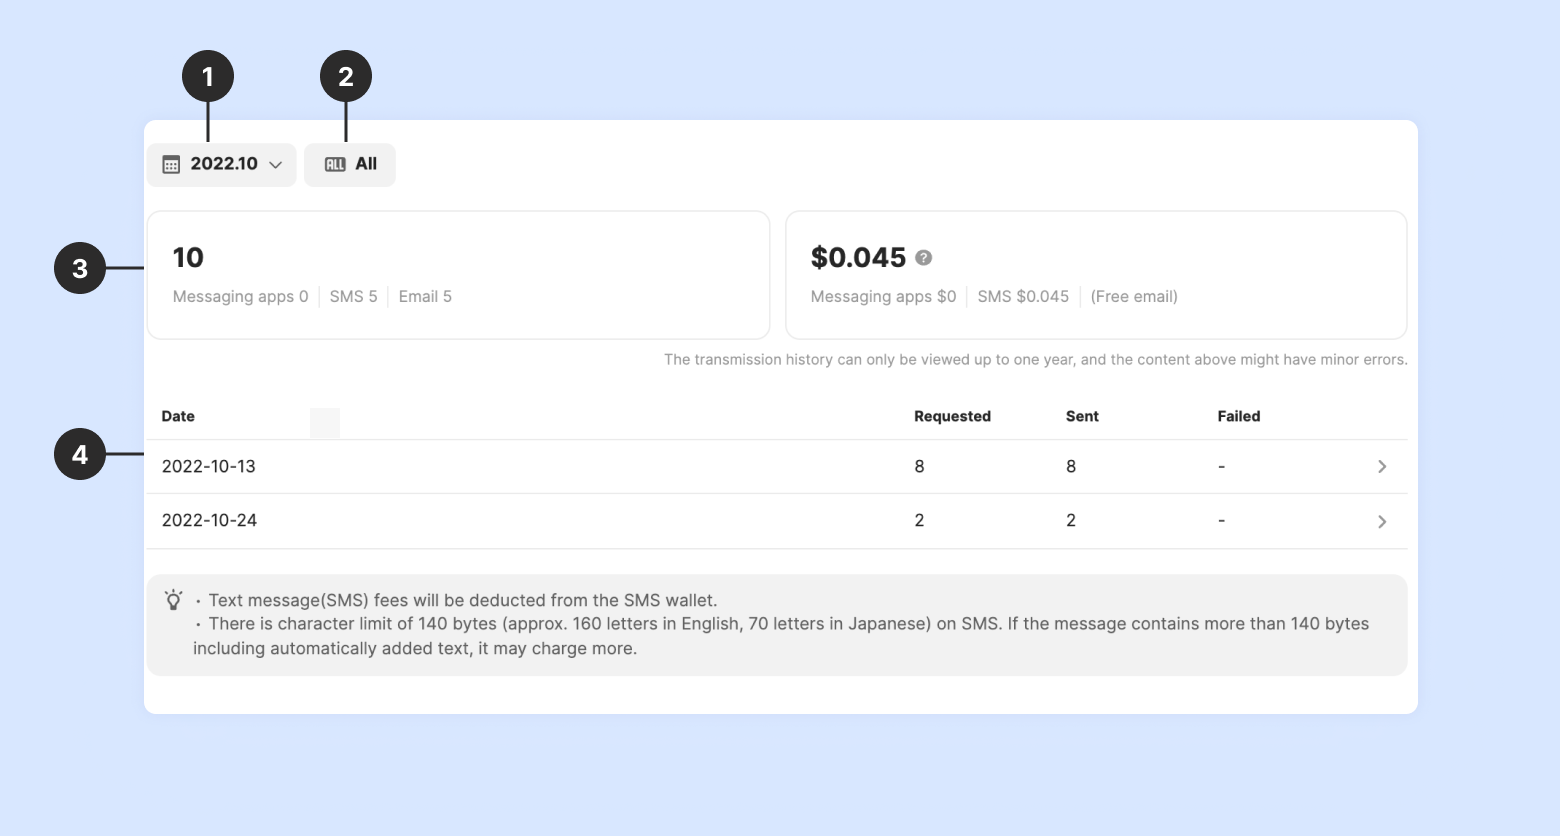Screen dimensions: 1560x836
Task: Click the total messages count 10 card
Action: 458,274
